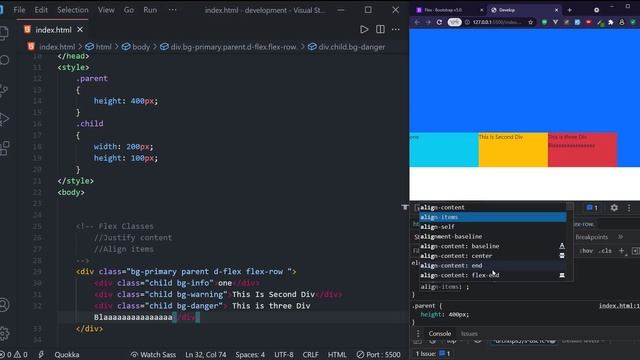640x360 pixels.
Task: Open Source Control in the activity bar
Action: (4, 90)
